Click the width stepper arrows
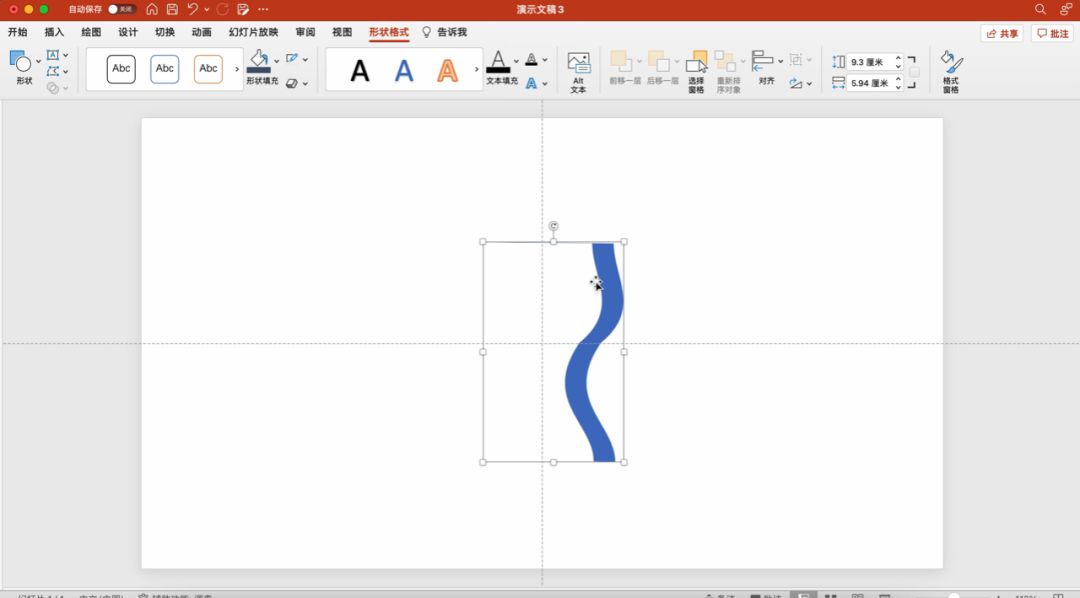Screen dimensions: 1080x598 click(898, 83)
